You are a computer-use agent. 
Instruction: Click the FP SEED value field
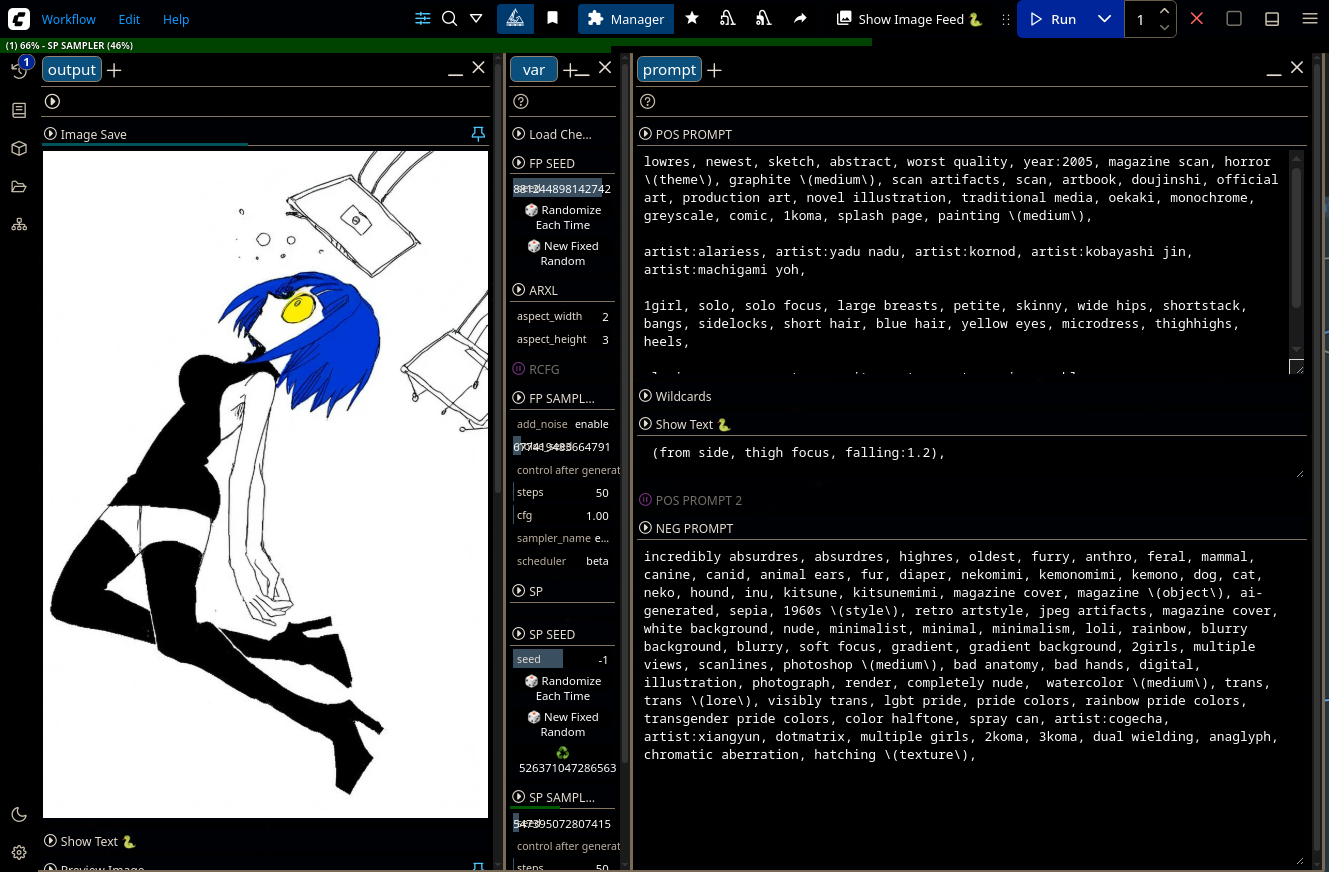(x=562, y=188)
